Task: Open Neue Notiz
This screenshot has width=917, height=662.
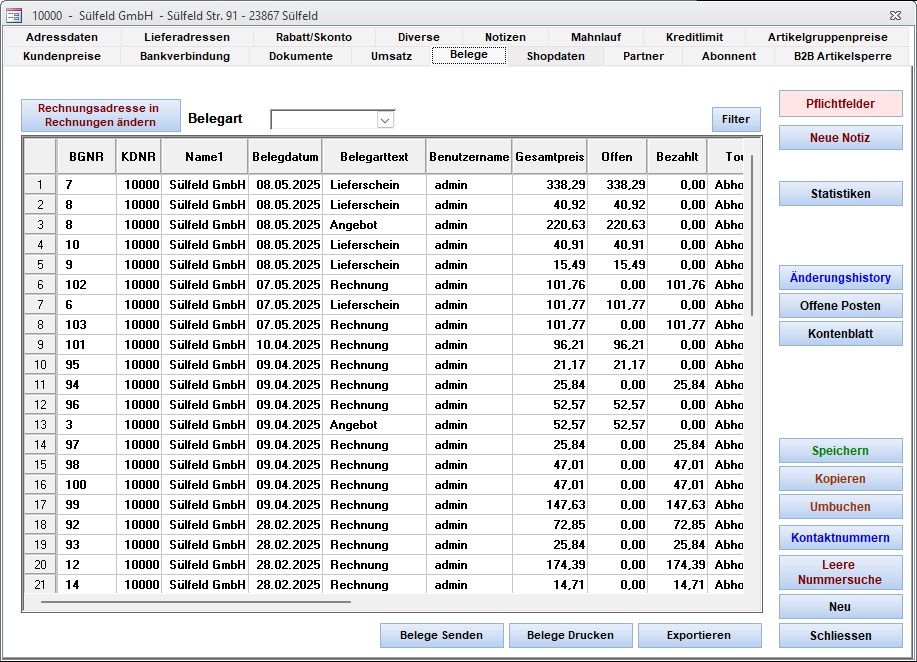Action: point(840,138)
